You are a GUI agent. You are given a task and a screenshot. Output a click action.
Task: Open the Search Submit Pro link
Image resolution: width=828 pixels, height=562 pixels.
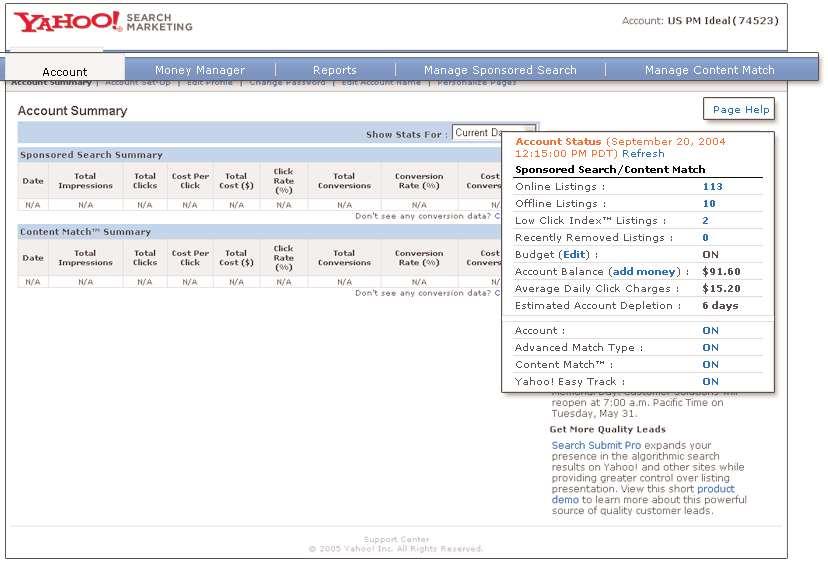pyautogui.click(x=596, y=445)
